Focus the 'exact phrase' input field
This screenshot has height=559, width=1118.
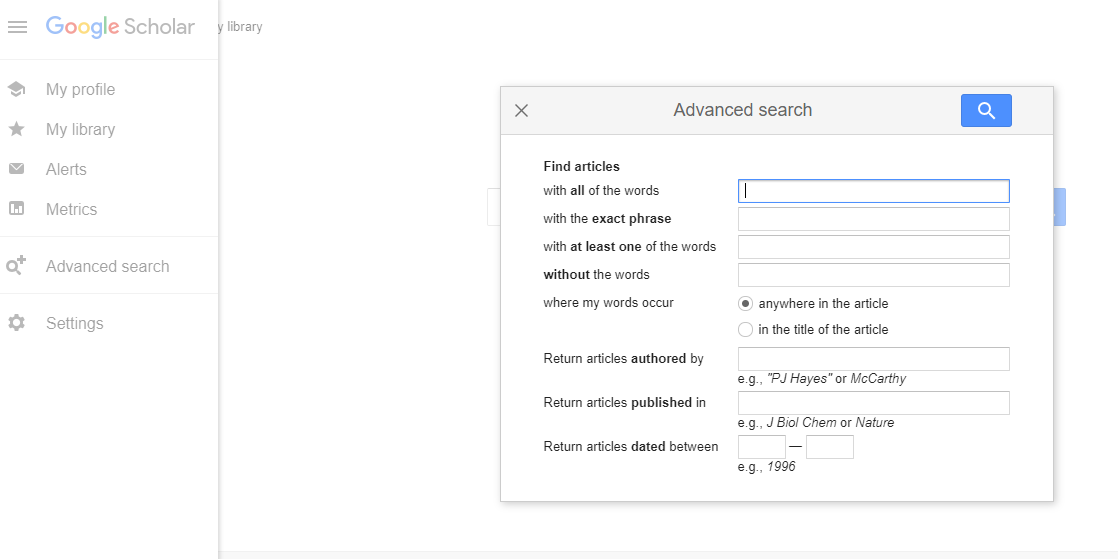tap(873, 219)
